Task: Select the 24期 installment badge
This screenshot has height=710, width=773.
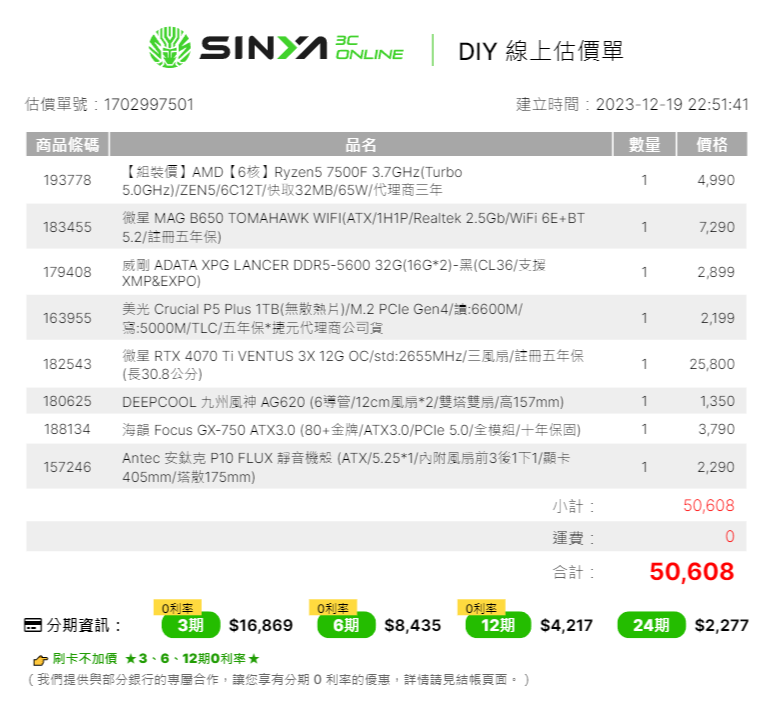Action: click(x=651, y=625)
